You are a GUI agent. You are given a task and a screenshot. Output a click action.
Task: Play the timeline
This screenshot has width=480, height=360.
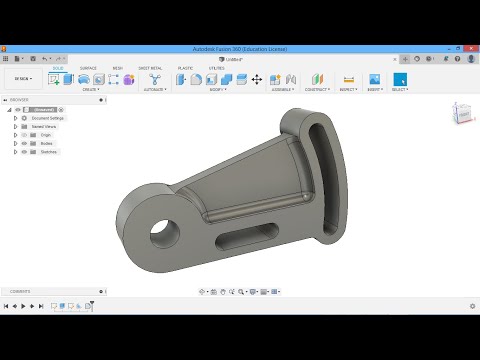point(23,306)
